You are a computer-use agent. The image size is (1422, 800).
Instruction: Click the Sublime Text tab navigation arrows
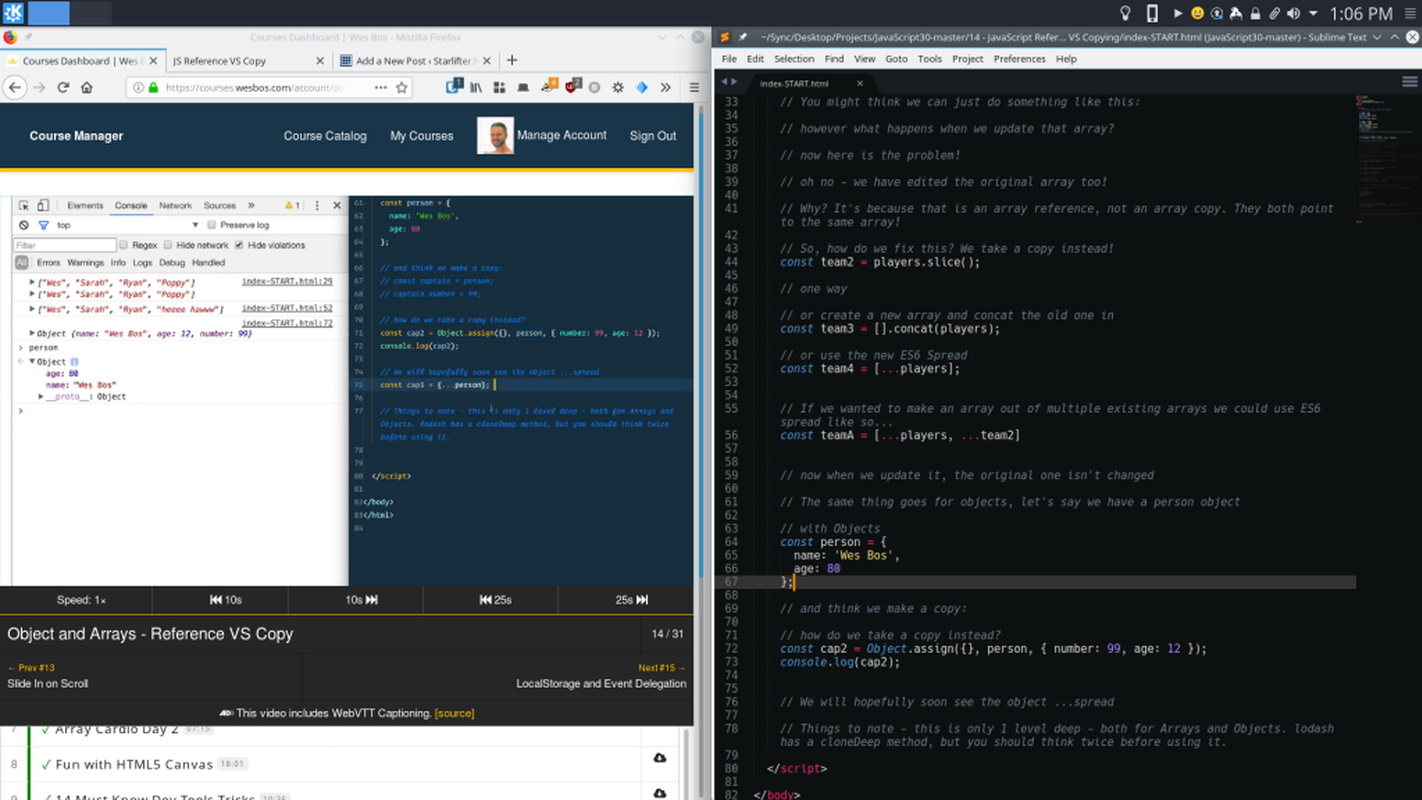pos(729,82)
